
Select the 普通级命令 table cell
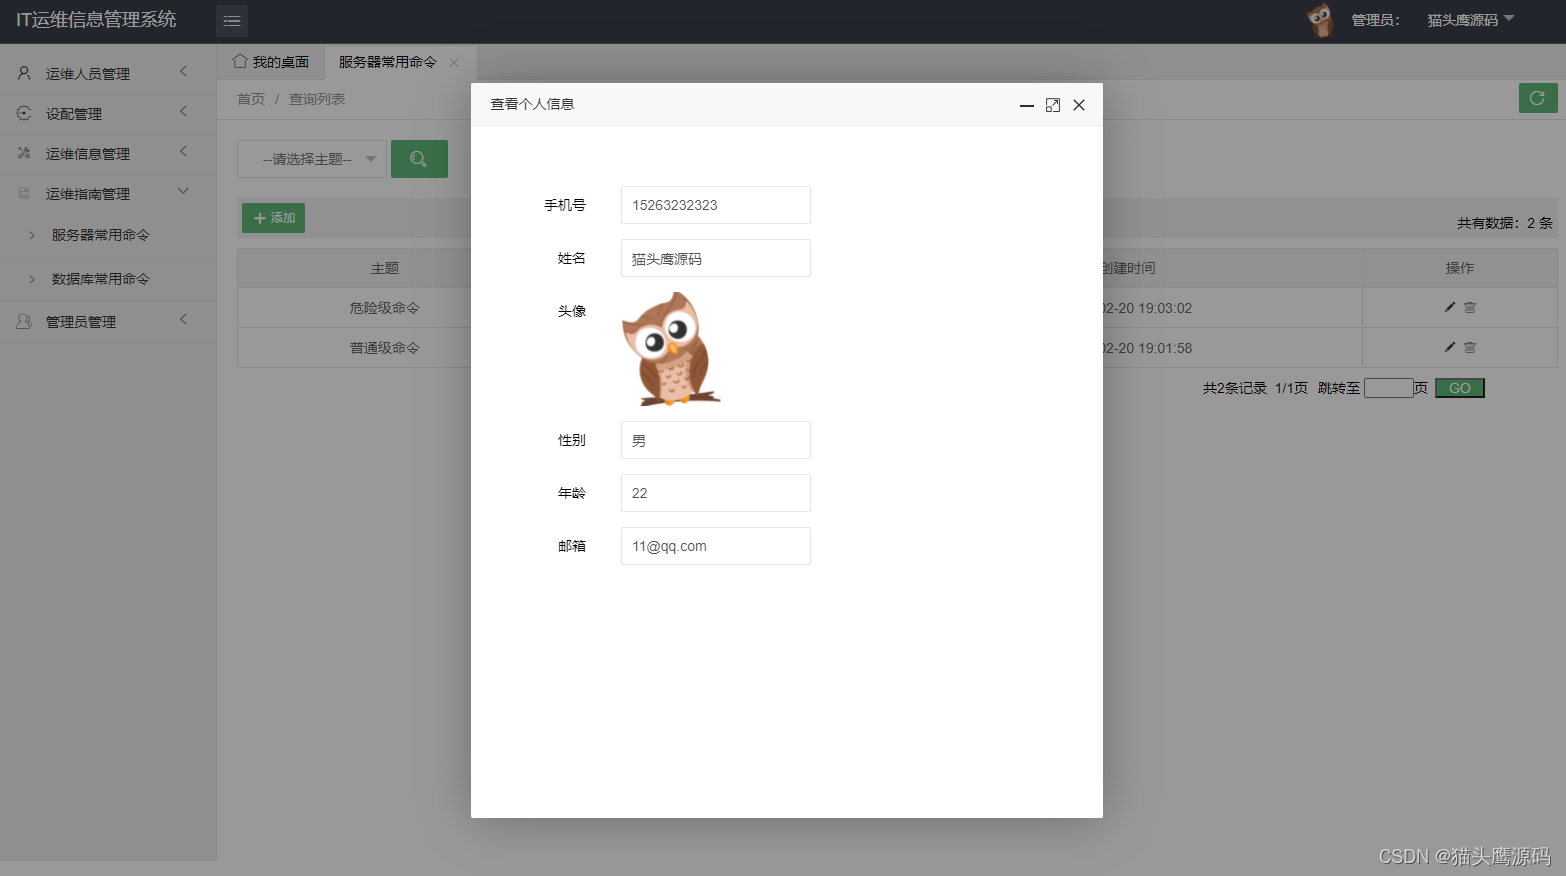pyautogui.click(x=385, y=348)
